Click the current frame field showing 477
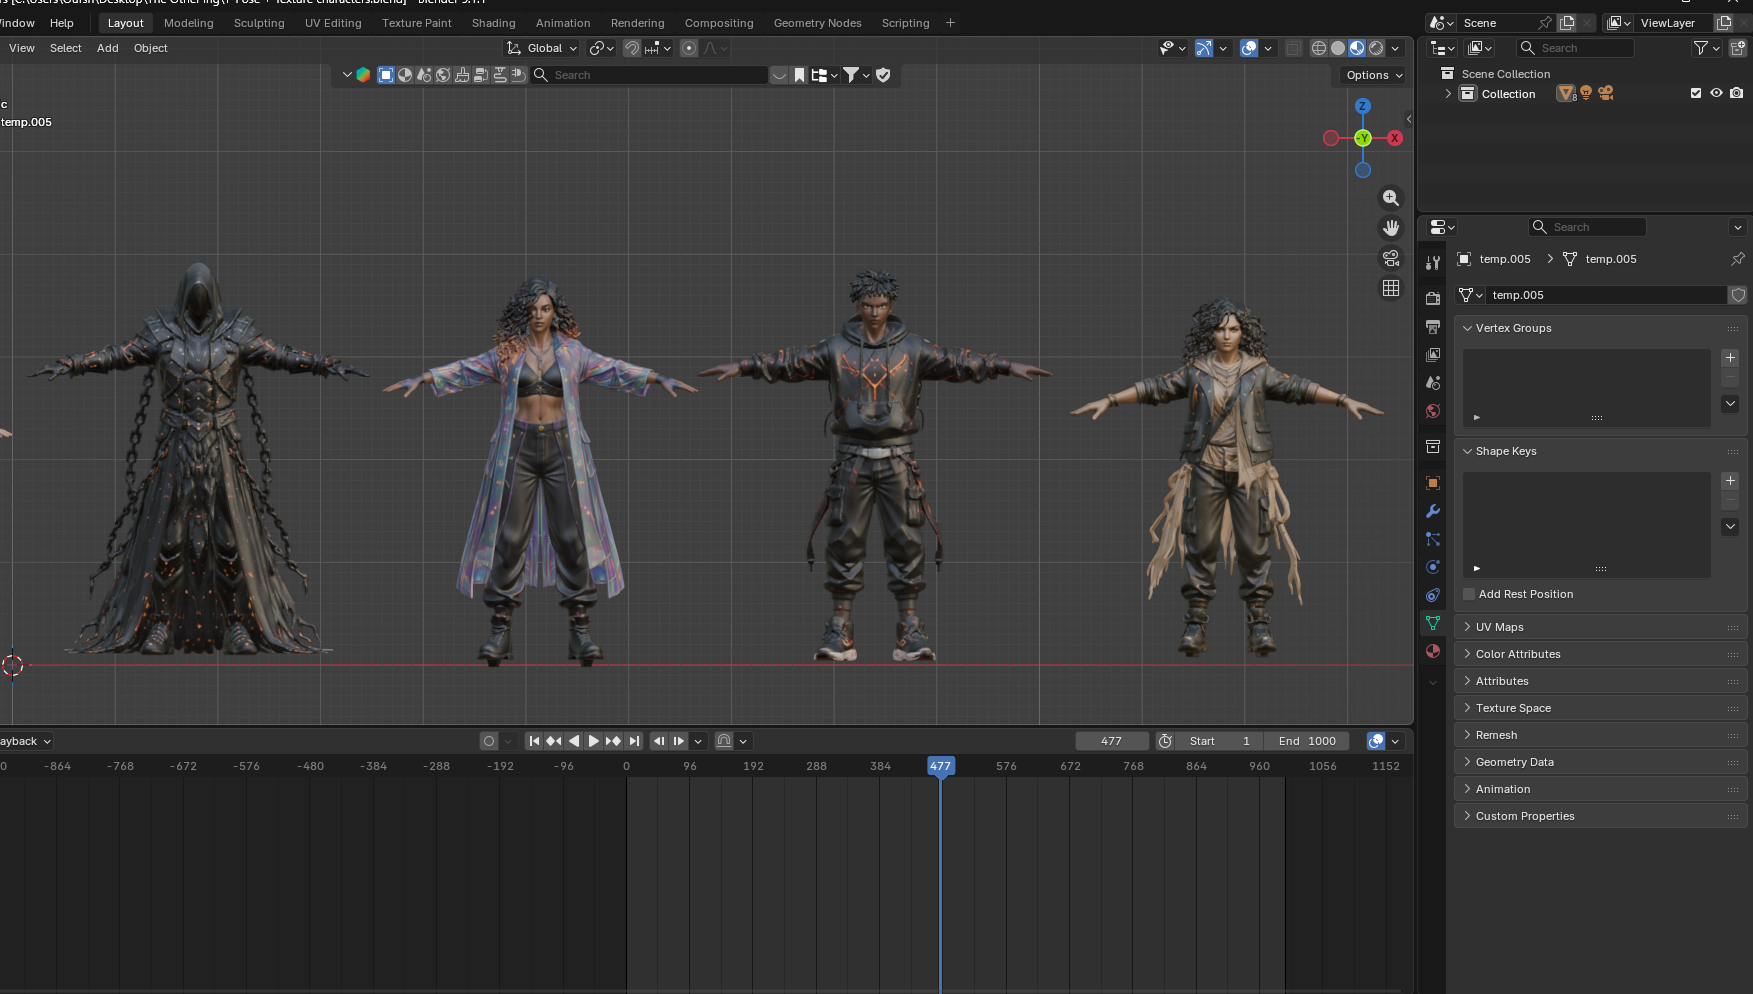1753x994 pixels. [x=1112, y=741]
